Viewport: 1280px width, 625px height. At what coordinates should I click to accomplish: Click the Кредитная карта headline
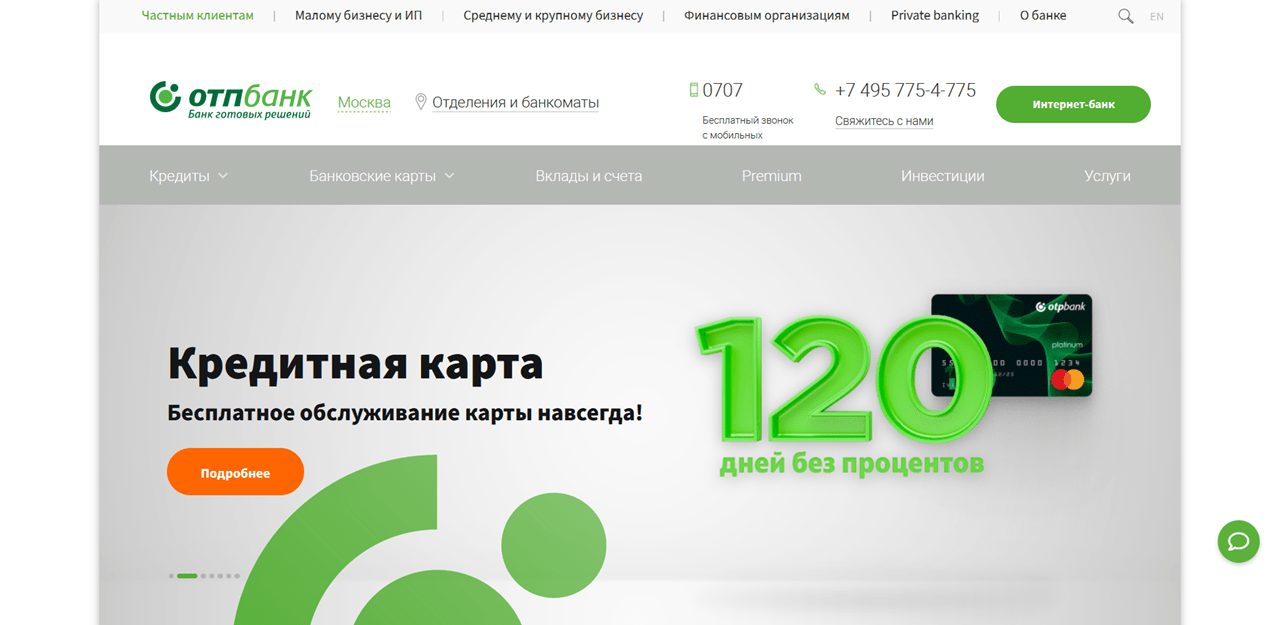[355, 363]
